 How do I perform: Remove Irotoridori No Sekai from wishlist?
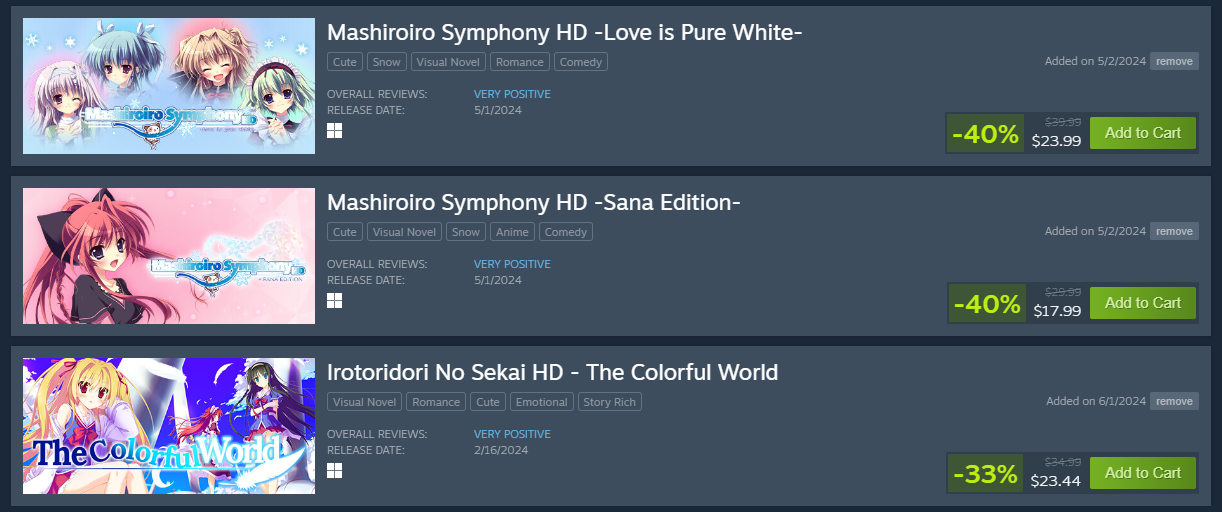point(1173,401)
